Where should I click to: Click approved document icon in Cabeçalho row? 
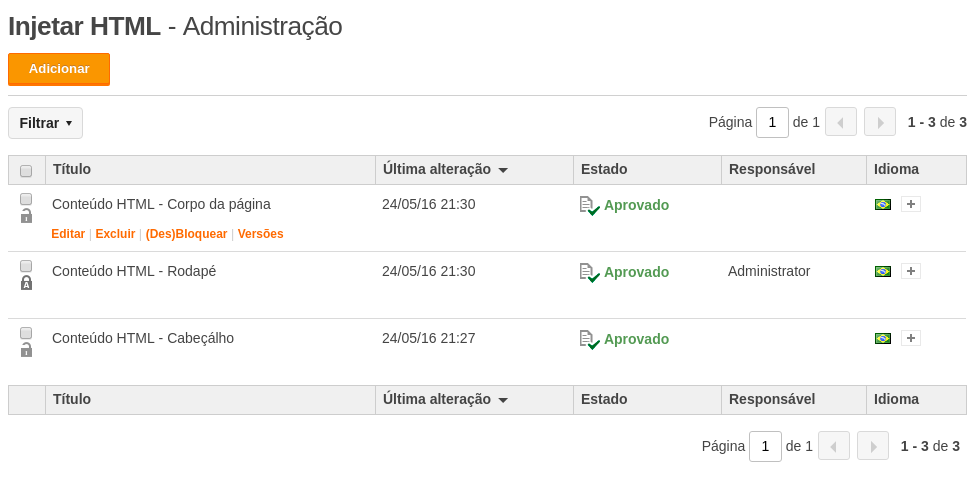(589, 340)
